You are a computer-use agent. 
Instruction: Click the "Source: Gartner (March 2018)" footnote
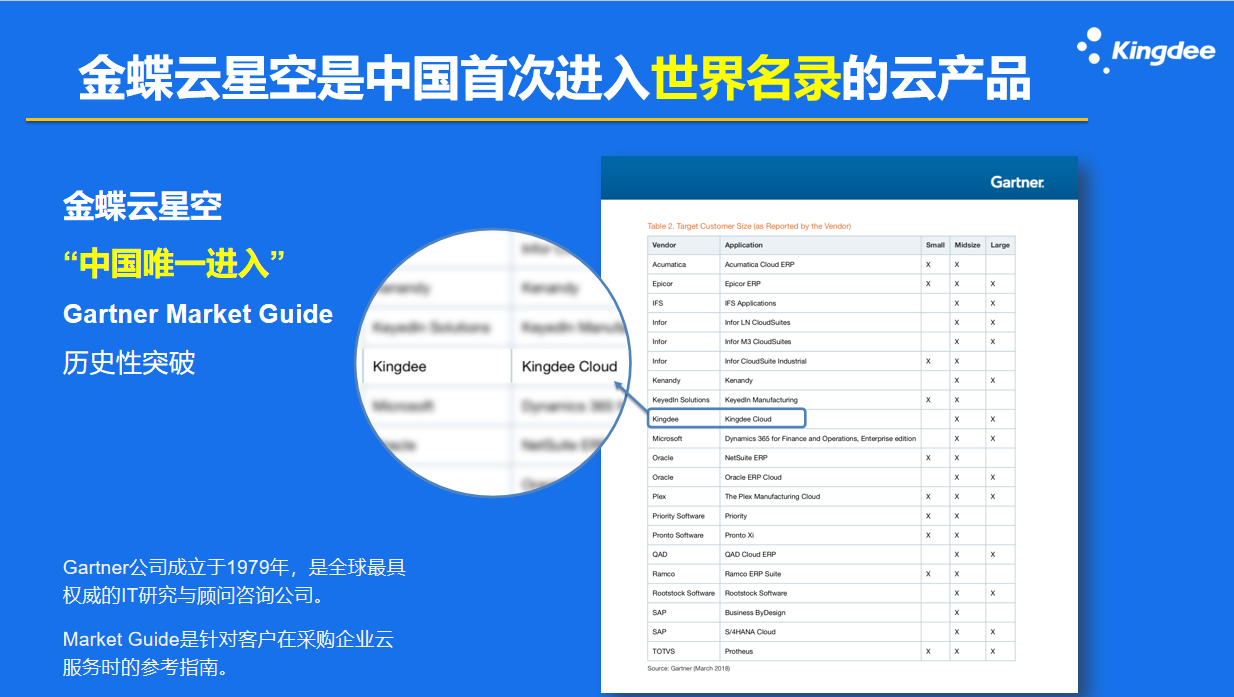pos(689,668)
